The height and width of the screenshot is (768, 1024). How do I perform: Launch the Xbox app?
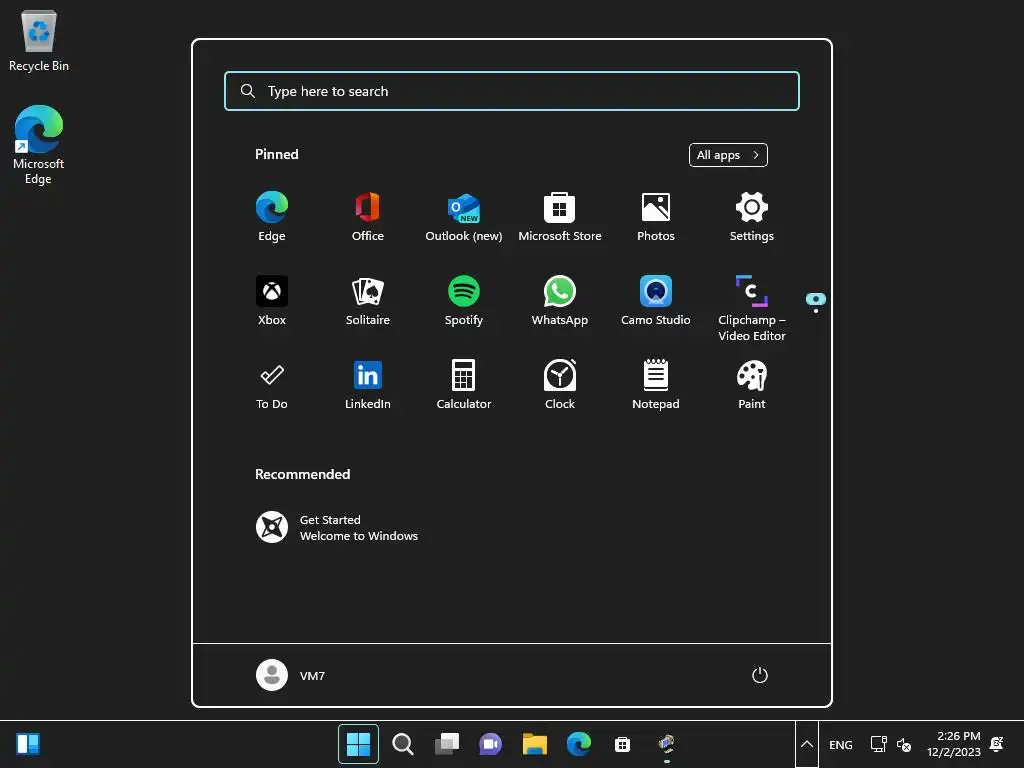(x=272, y=300)
